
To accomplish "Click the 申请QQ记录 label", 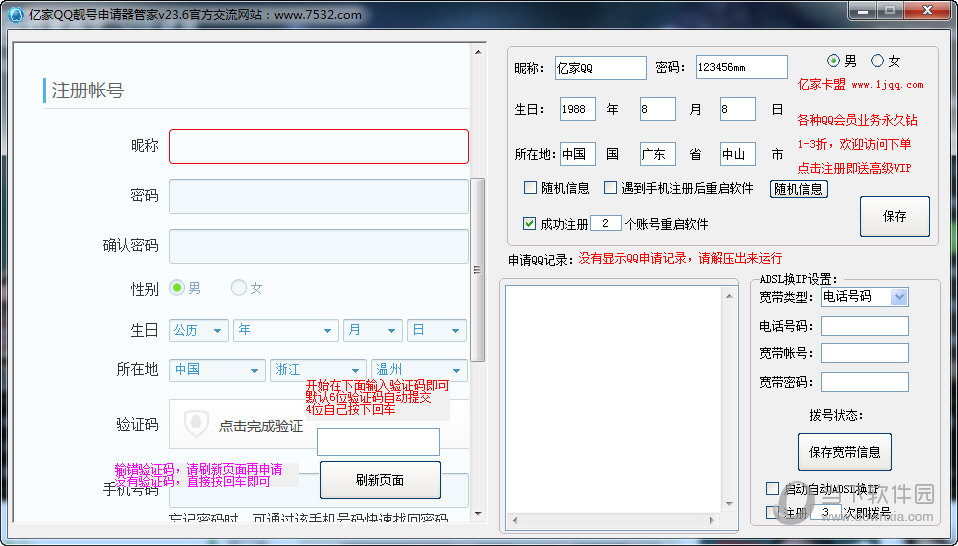I will 540,260.
